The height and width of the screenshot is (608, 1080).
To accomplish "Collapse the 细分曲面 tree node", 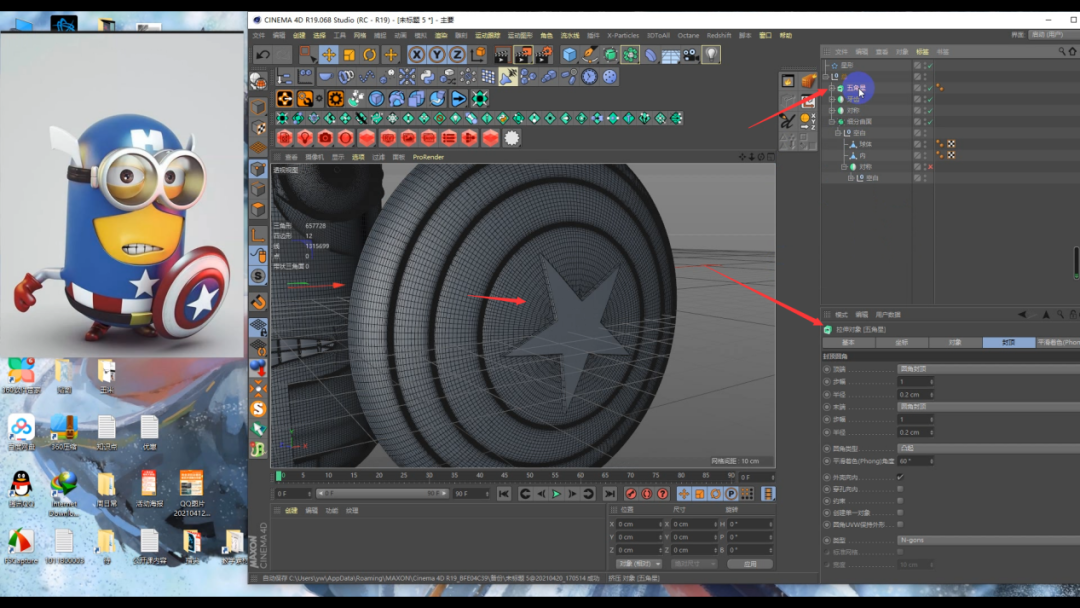I will (x=832, y=121).
